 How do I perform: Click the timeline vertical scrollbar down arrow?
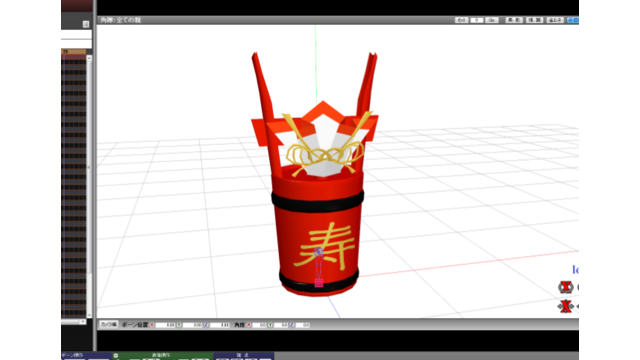click(x=89, y=315)
